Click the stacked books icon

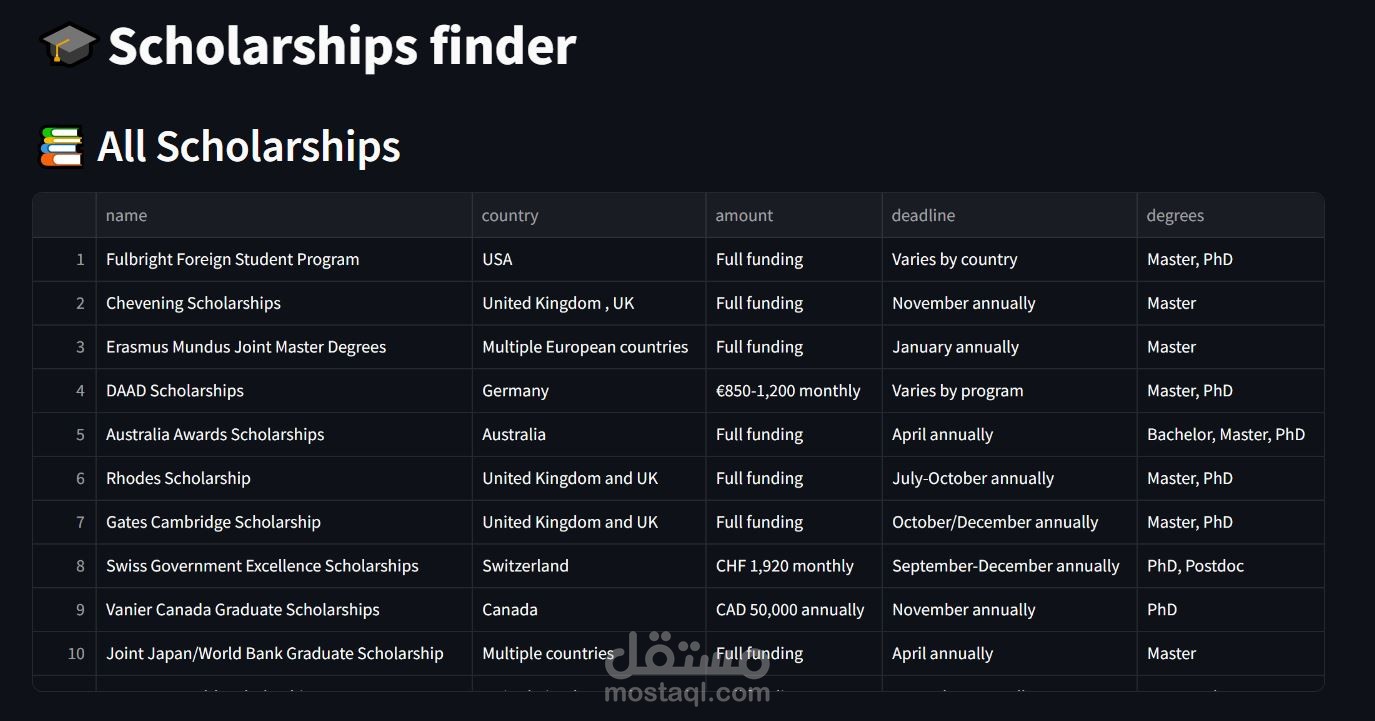[61, 146]
